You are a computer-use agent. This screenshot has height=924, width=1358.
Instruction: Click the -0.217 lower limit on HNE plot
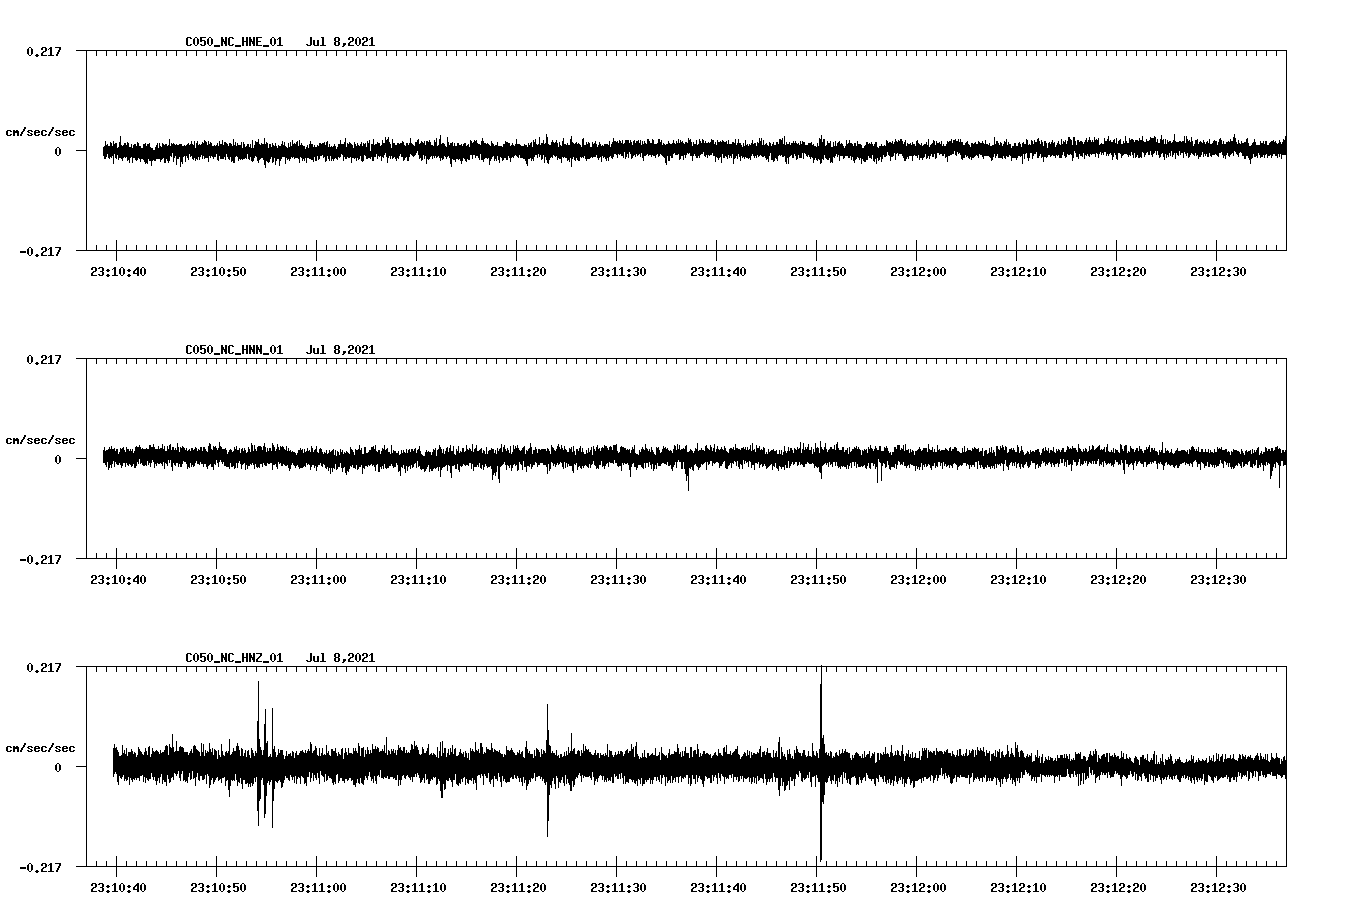[x=40, y=251]
